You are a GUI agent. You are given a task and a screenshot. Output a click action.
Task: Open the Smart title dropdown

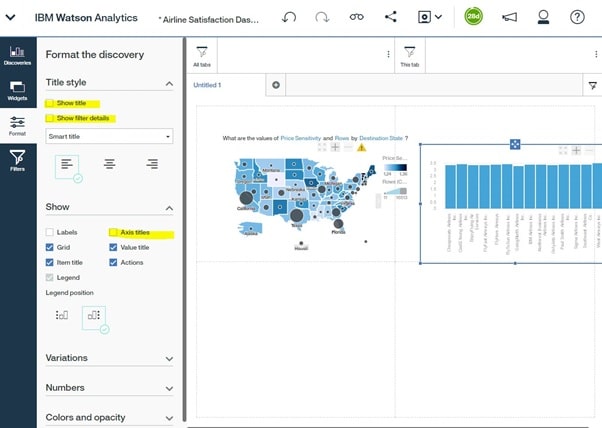tap(109, 136)
